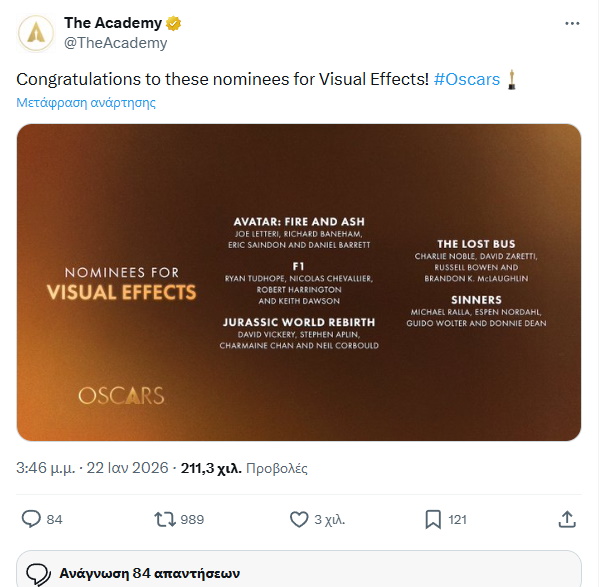The image size is (606, 587).
Task: Click the 121 bookmarks count
Action: [x=458, y=520]
